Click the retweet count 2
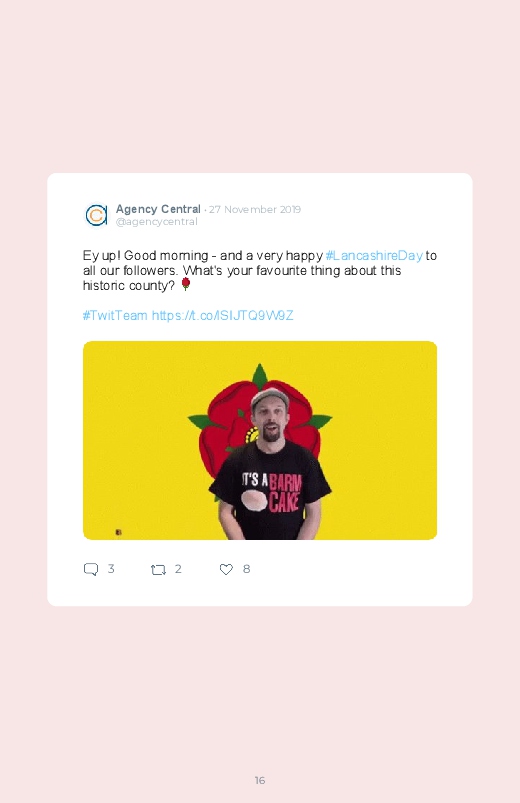The image size is (520, 803). pos(178,569)
